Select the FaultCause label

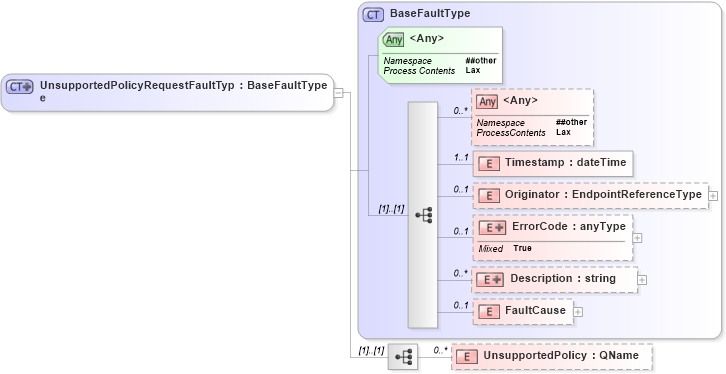coord(535,311)
